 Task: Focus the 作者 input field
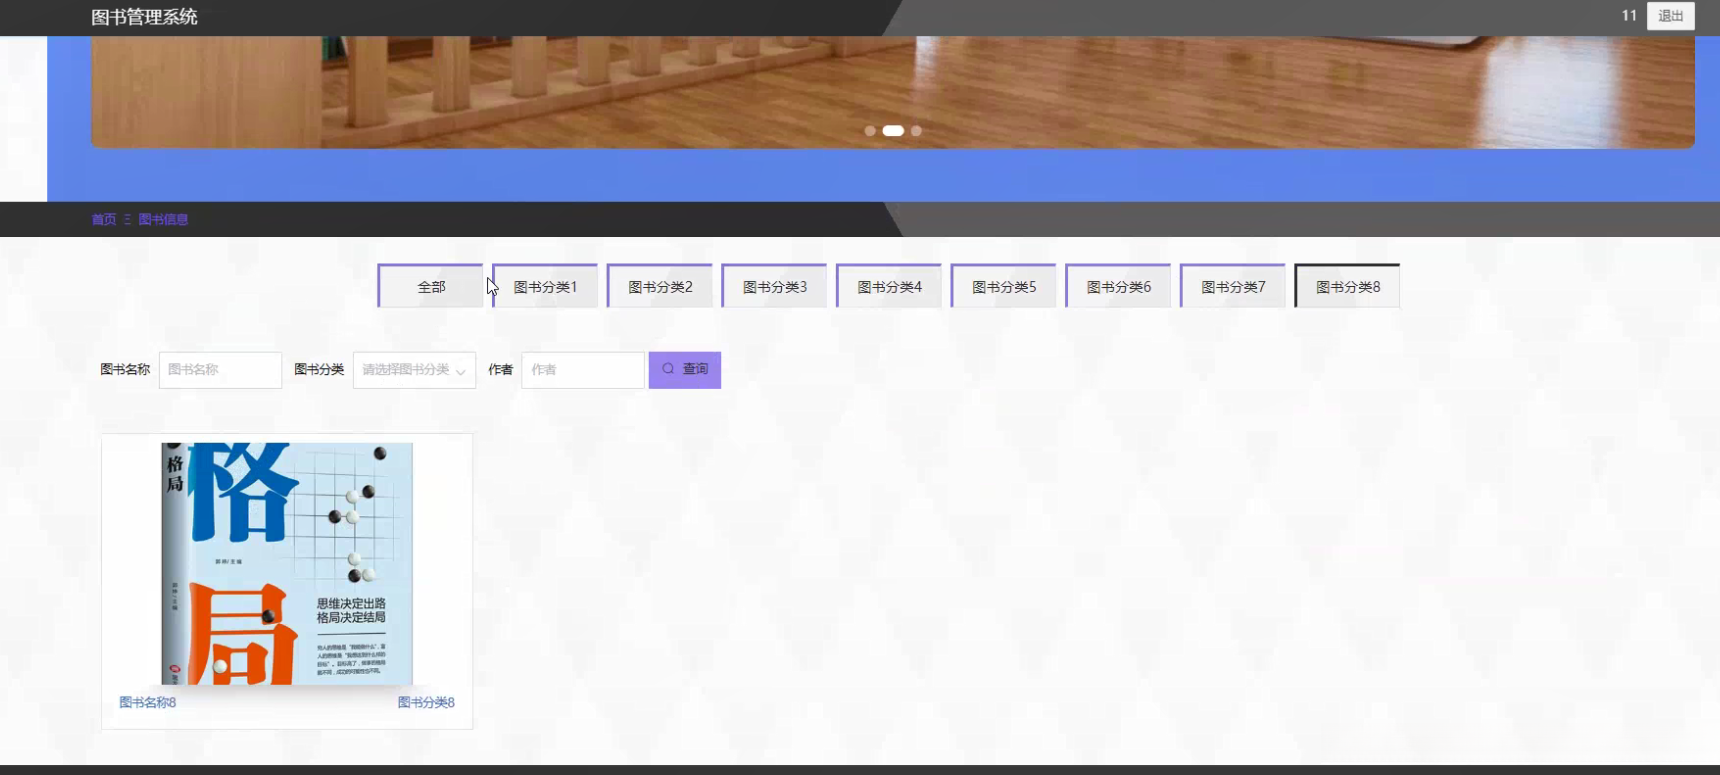click(x=583, y=370)
